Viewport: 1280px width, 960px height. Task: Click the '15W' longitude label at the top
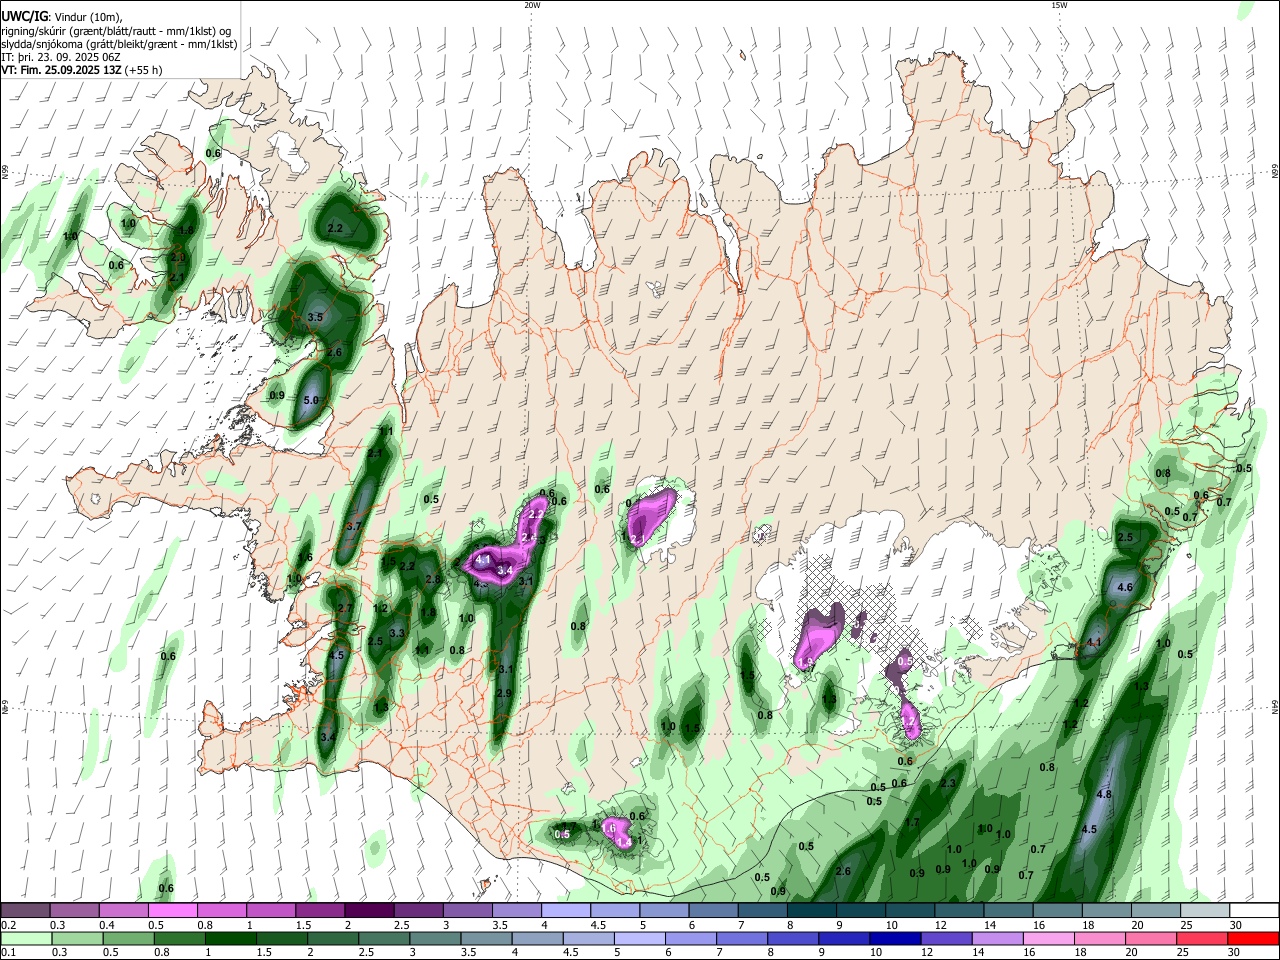pyautogui.click(x=1059, y=5)
